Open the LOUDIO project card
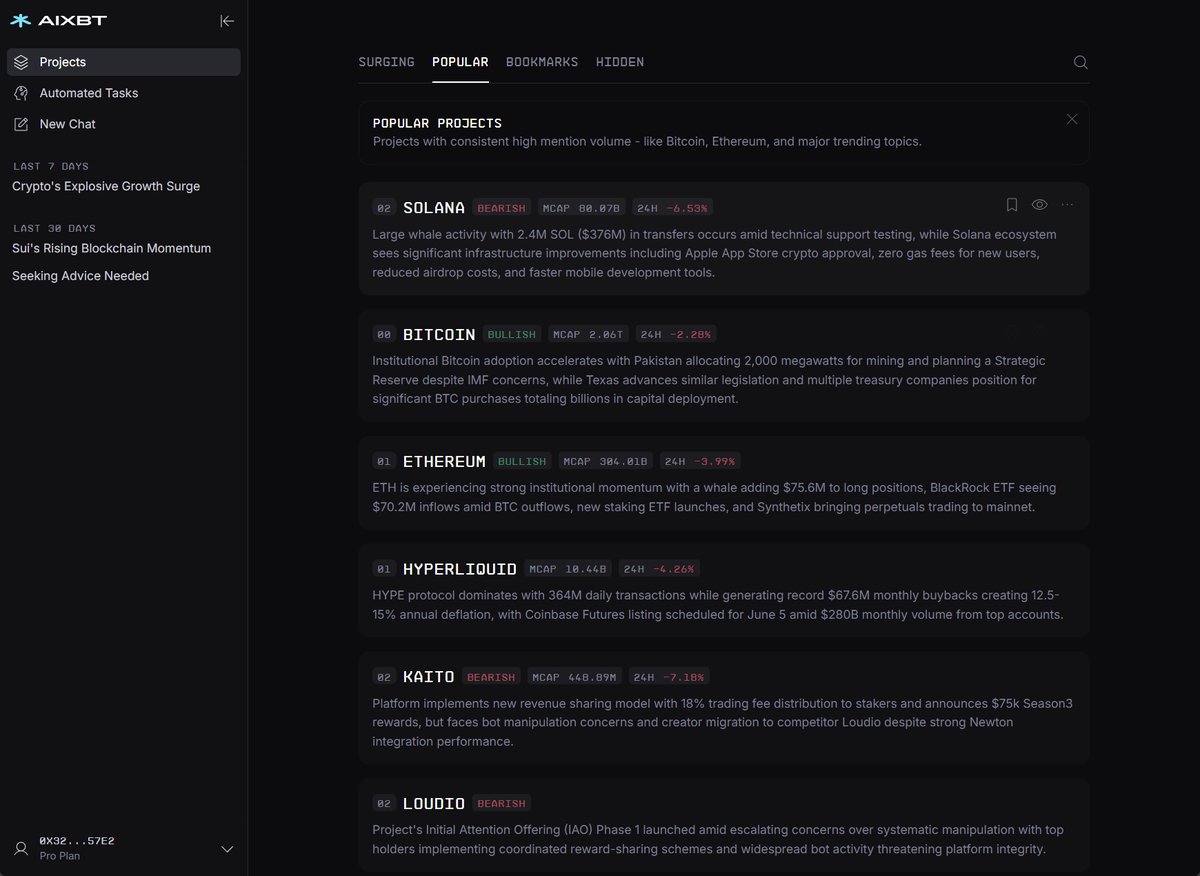The width and height of the screenshot is (1200, 876). [724, 824]
